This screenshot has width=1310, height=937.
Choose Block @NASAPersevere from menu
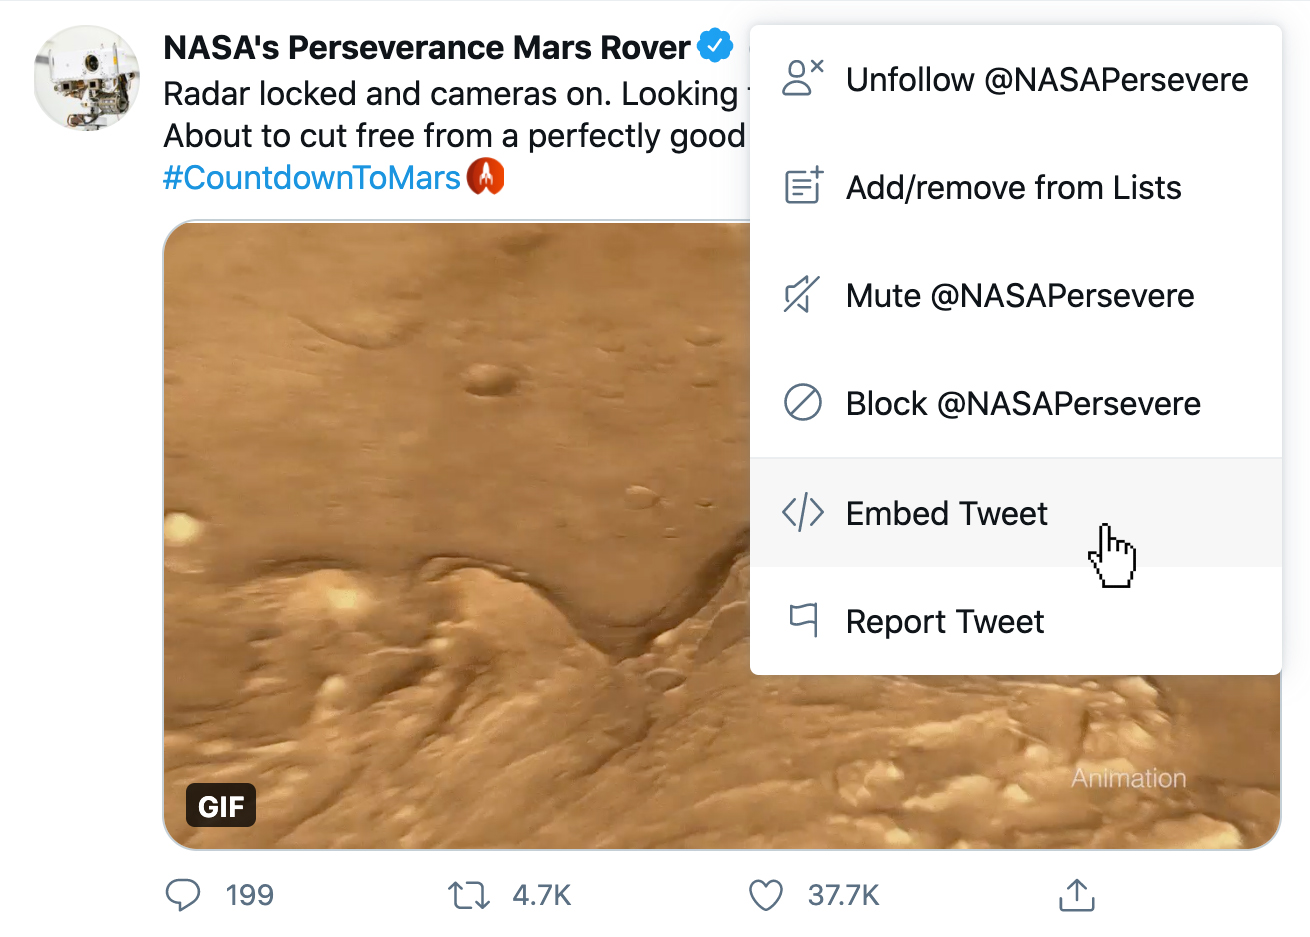tap(1022, 403)
